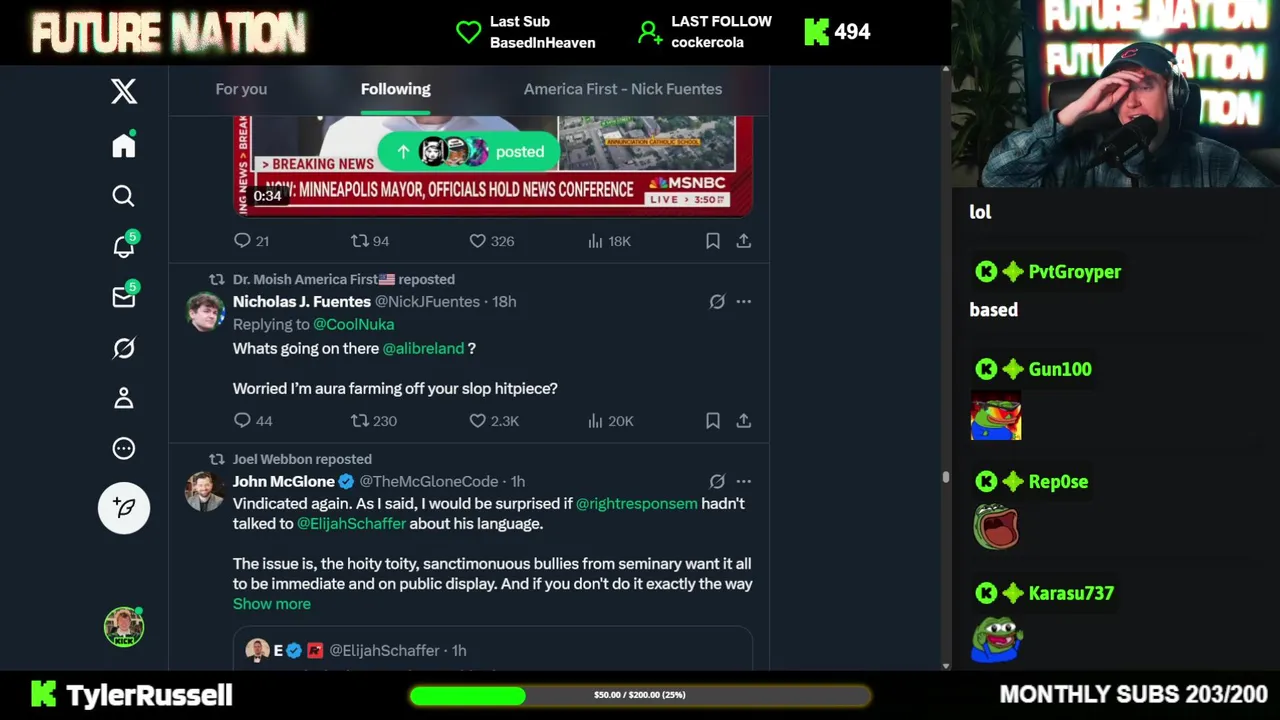Open the account avatar at sidebar bottom
Screen dimensions: 1280x720
(124, 627)
